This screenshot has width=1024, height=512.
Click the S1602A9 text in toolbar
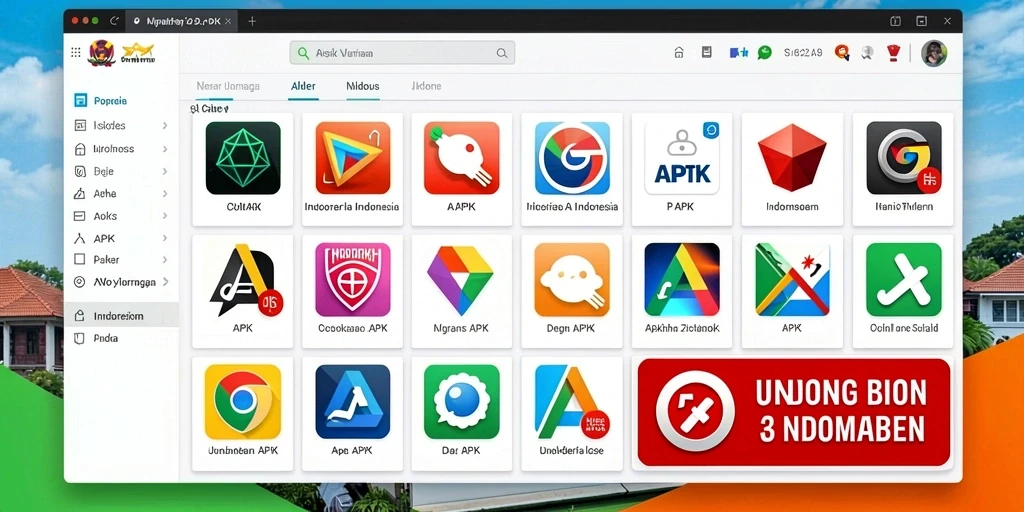tap(803, 53)
